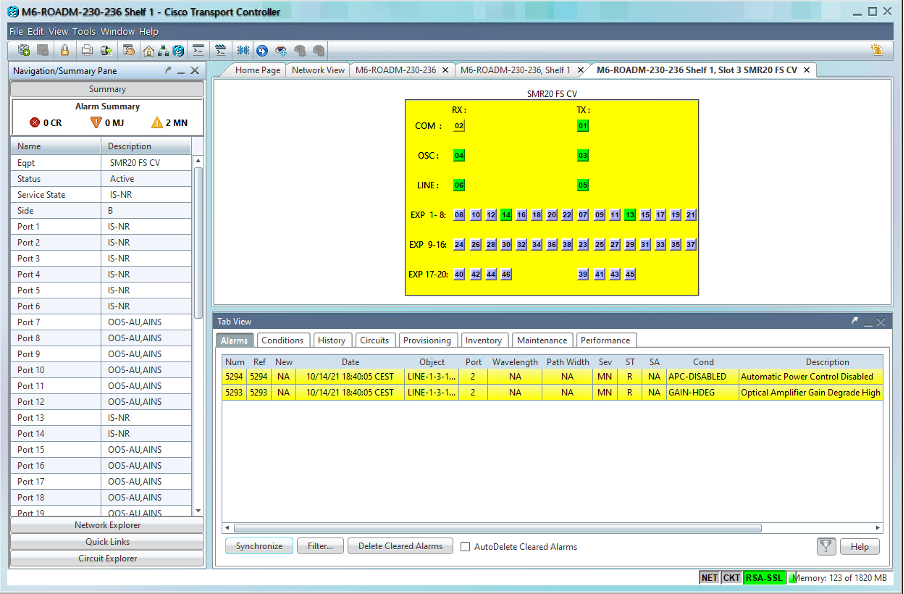
Task: Click the funnel filter icon button
Action: pyautogui.click(x=826, y=546)
